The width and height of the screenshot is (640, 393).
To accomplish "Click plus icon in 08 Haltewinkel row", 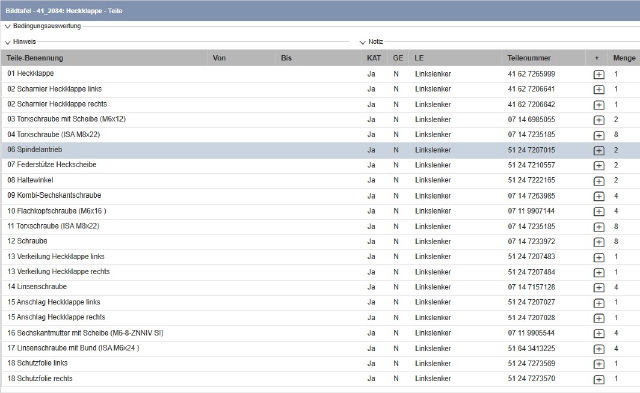I will pyautogui.click(x=599, y=181).
